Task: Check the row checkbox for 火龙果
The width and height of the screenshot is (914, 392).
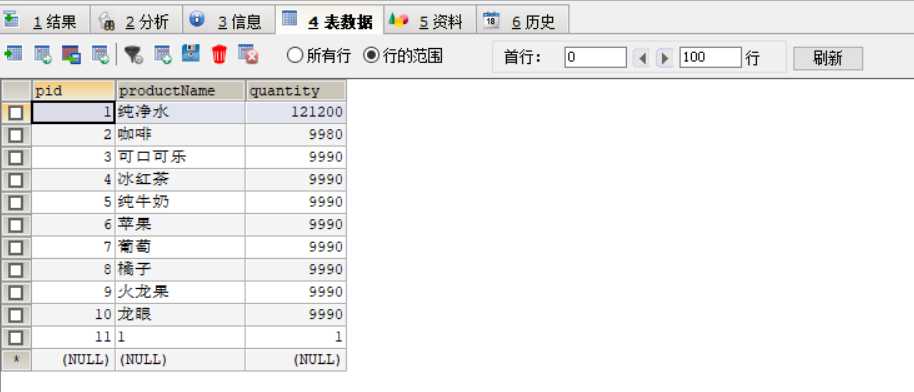Action: (16, 292)
